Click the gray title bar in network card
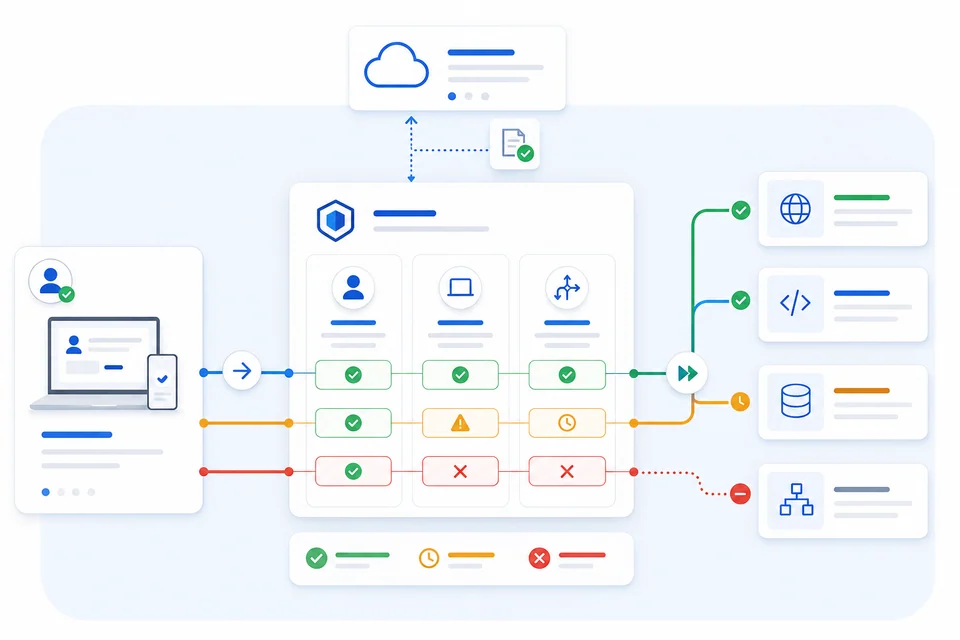960x640 pixels. (861, 489)
